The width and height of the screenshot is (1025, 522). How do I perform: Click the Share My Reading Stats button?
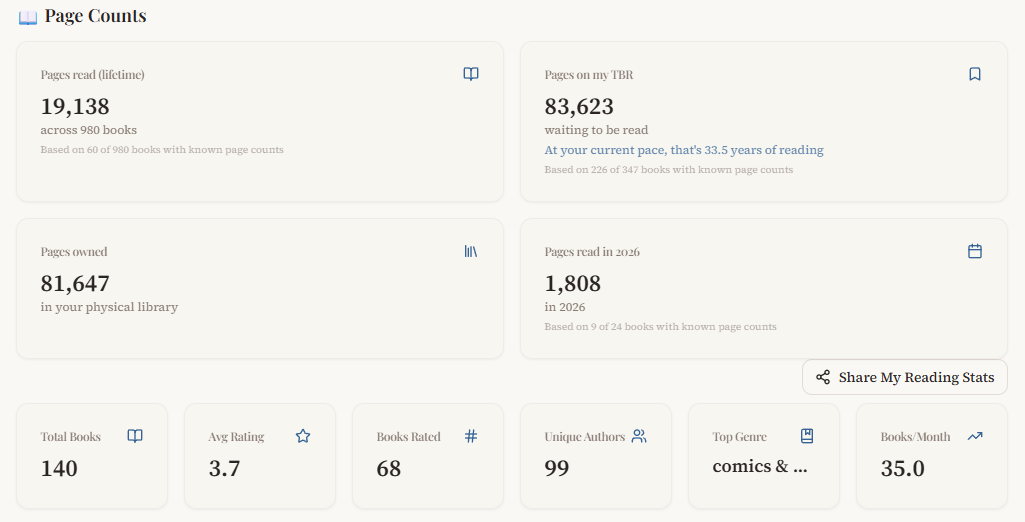coord(905,377)
